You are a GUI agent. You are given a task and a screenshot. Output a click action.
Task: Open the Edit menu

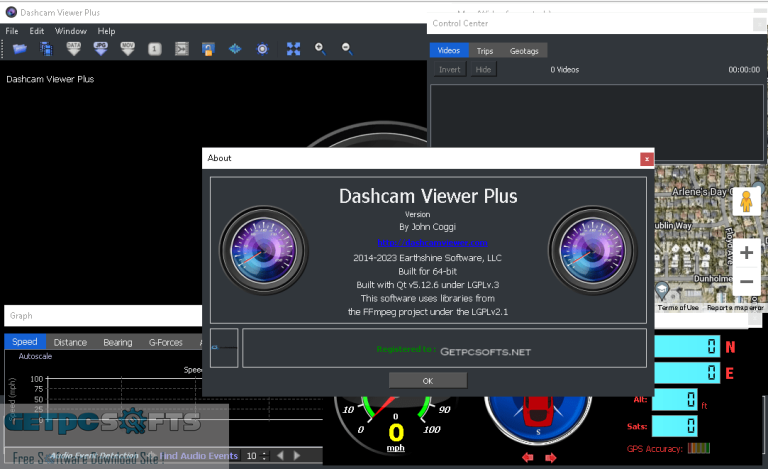click(x=36, y=31)
